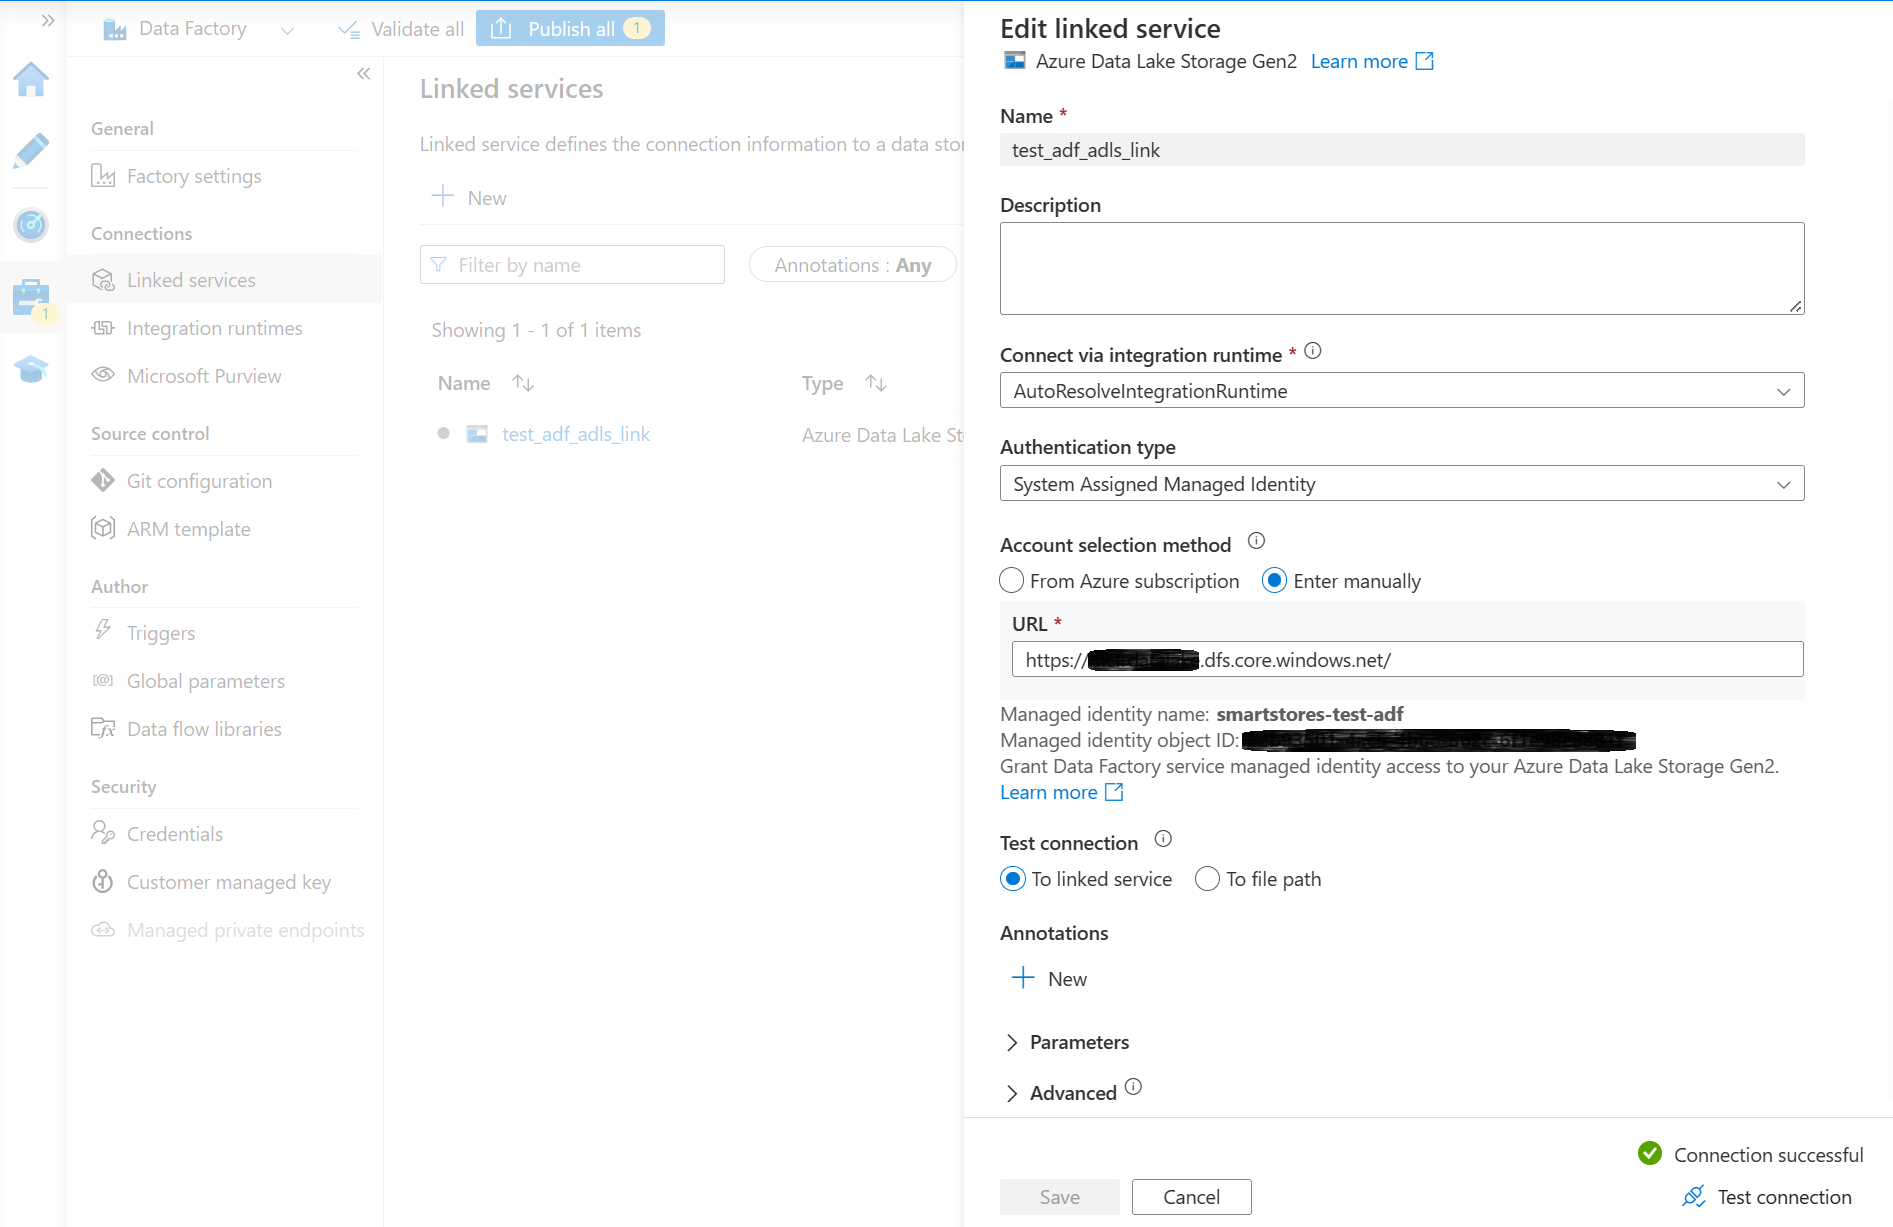The image size is (1893, 1227).
Task: Open Factory settings
Action: 194,176
